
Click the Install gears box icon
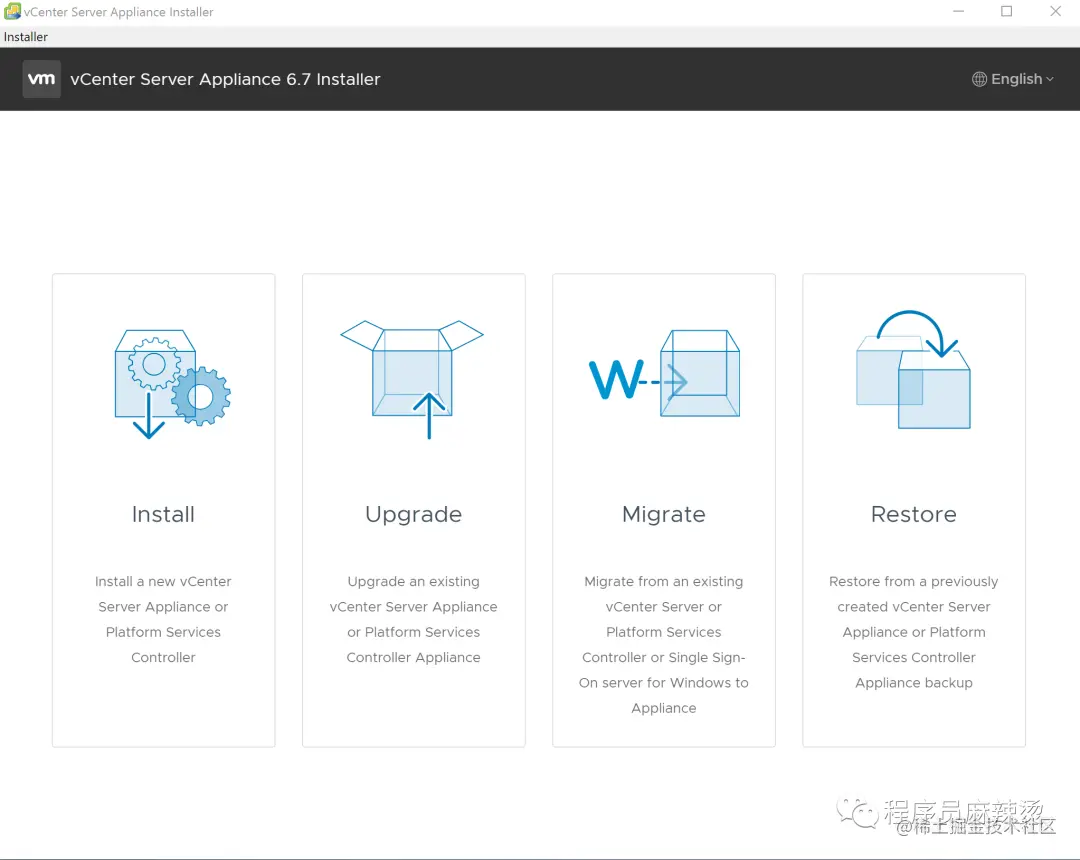[172, 384]
